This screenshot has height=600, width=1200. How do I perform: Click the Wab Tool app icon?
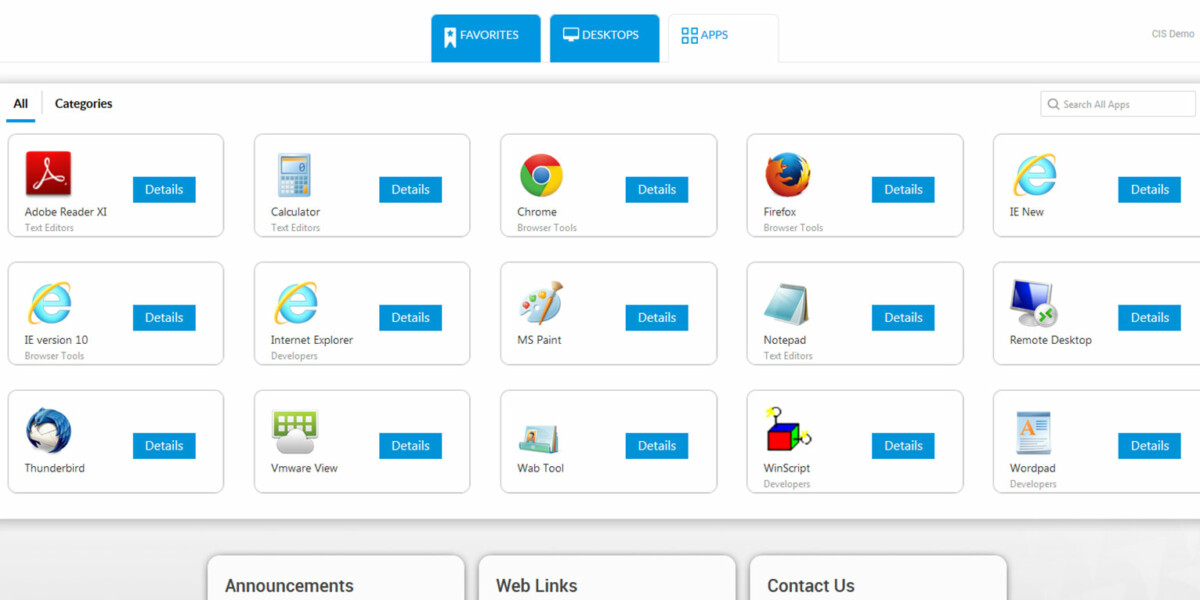point(538,438)
